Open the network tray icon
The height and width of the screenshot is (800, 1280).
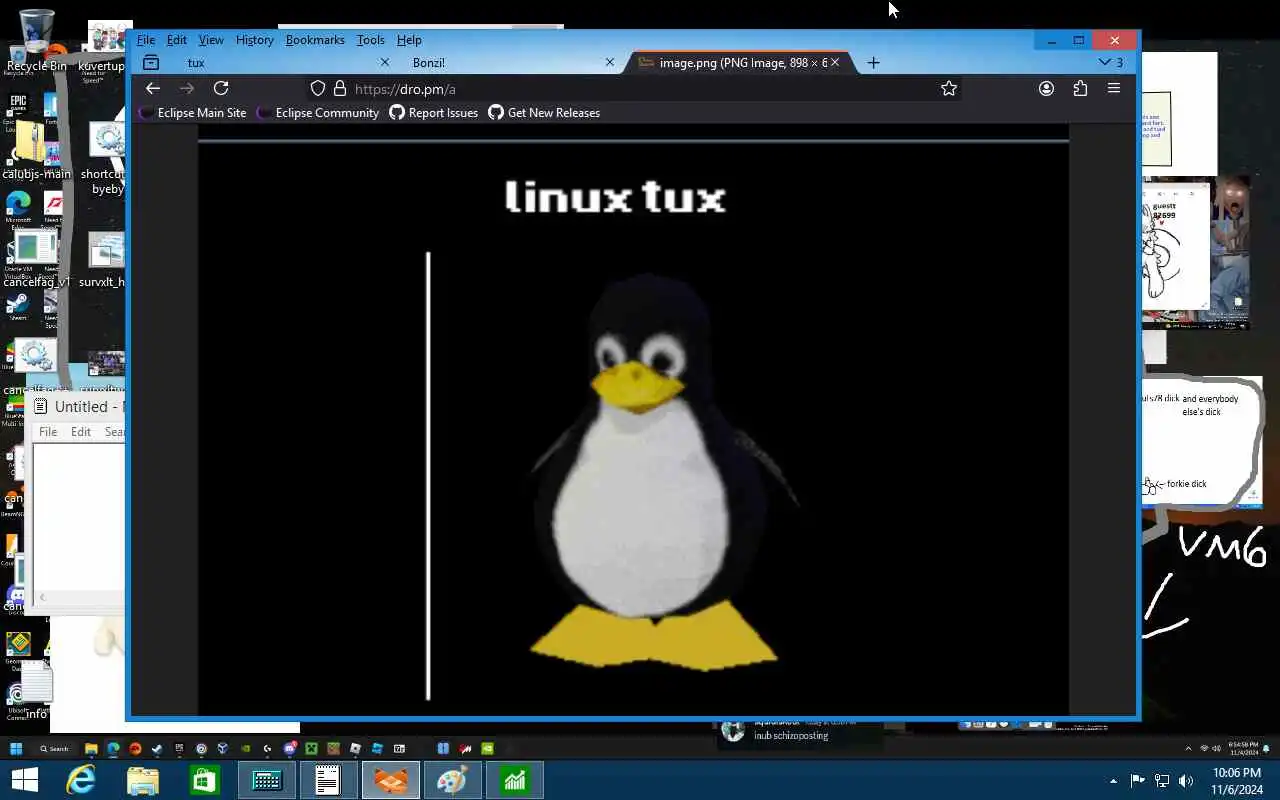[1162, 781]
